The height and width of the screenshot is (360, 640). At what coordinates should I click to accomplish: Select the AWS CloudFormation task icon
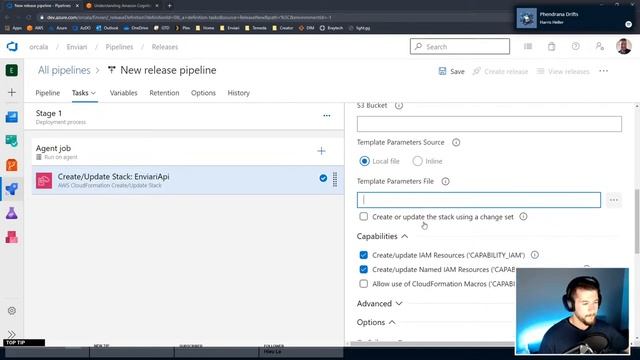pos(44,180)
